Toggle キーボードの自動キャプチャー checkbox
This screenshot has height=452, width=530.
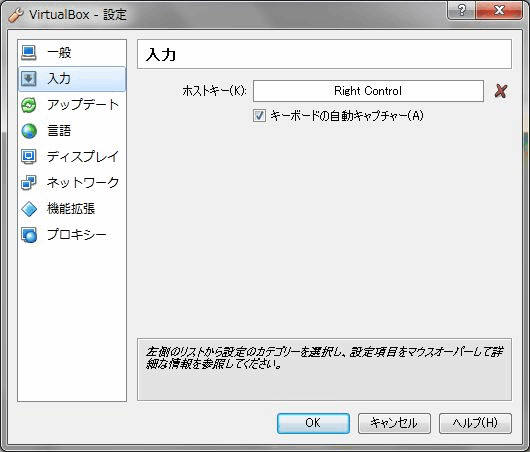pos(259,116)
